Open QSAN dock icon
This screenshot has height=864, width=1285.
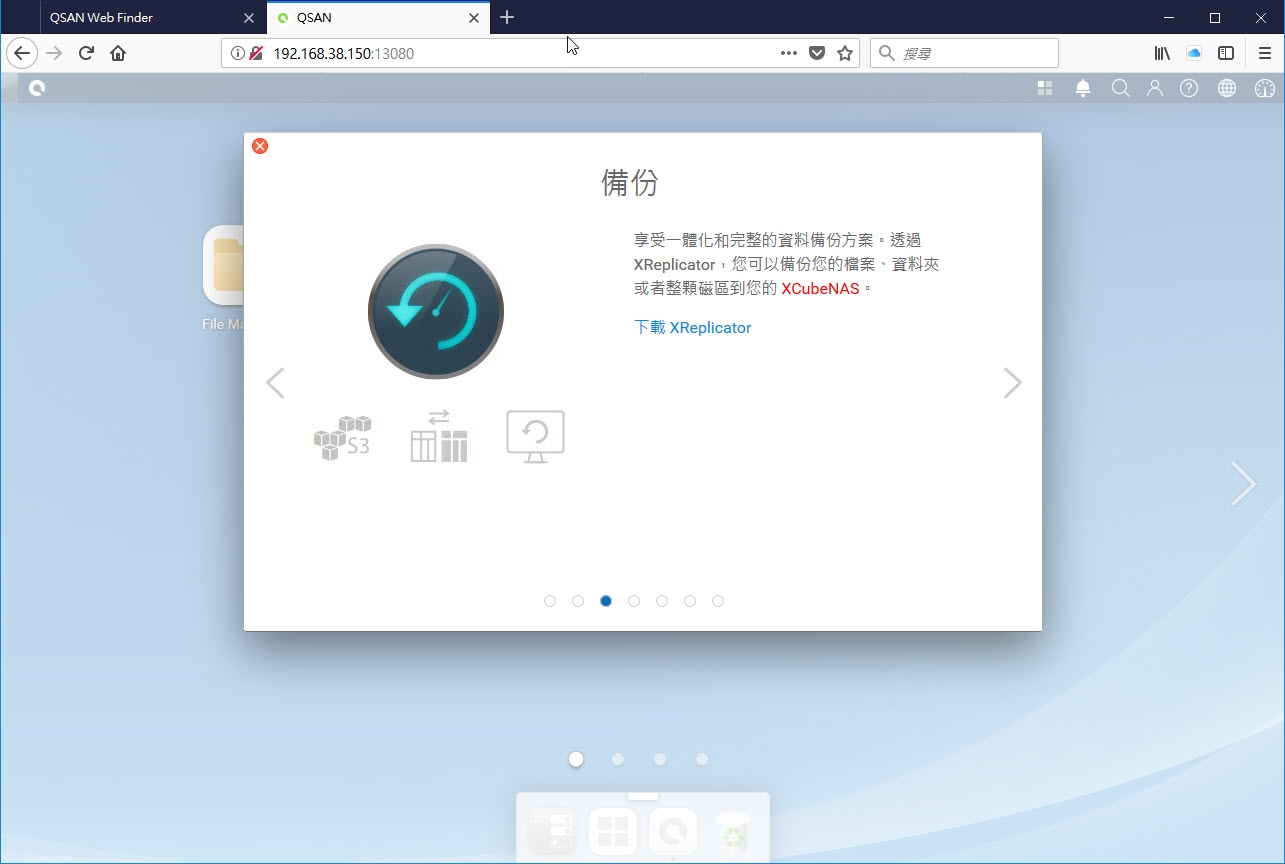point(673,831)
